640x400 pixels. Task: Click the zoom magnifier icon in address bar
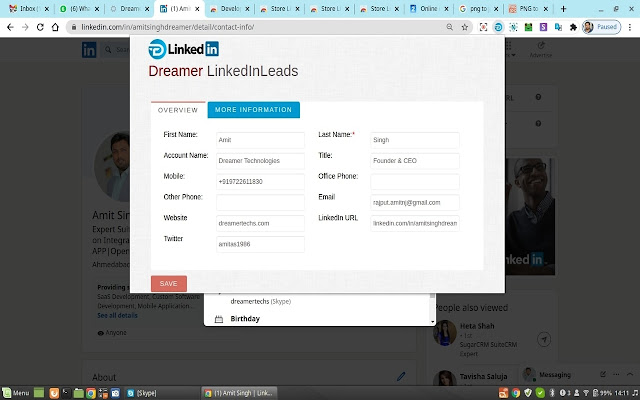[x=449, y=27]
